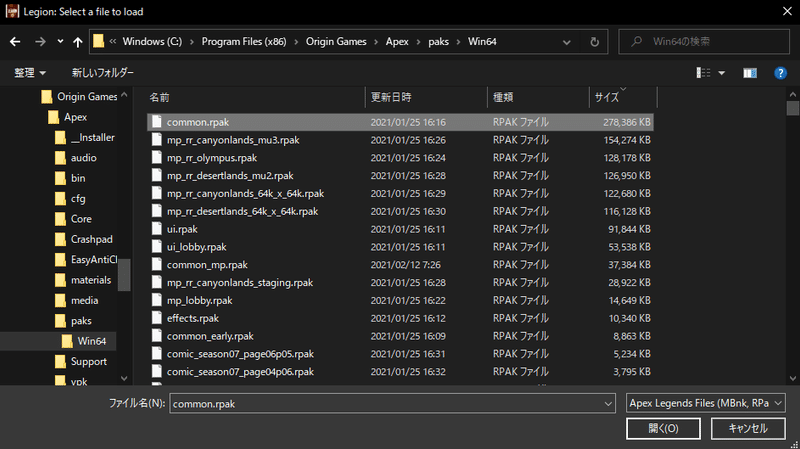Screen dimensions: 800x449
Task: Click the file list vertical scrollbar thumb
Action: [792, 108]
